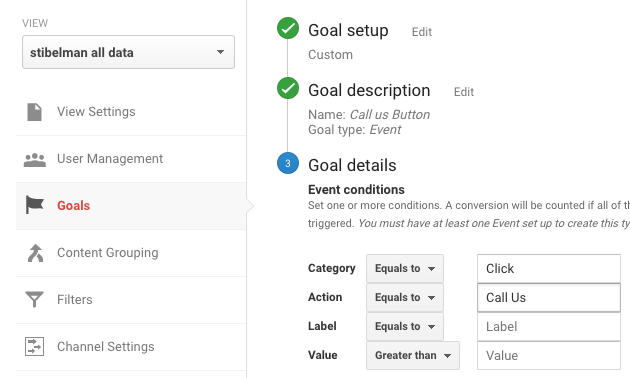Focus the Category field containing Click
The width and height of the screenshot is (630, 378).
pos(549,268)
